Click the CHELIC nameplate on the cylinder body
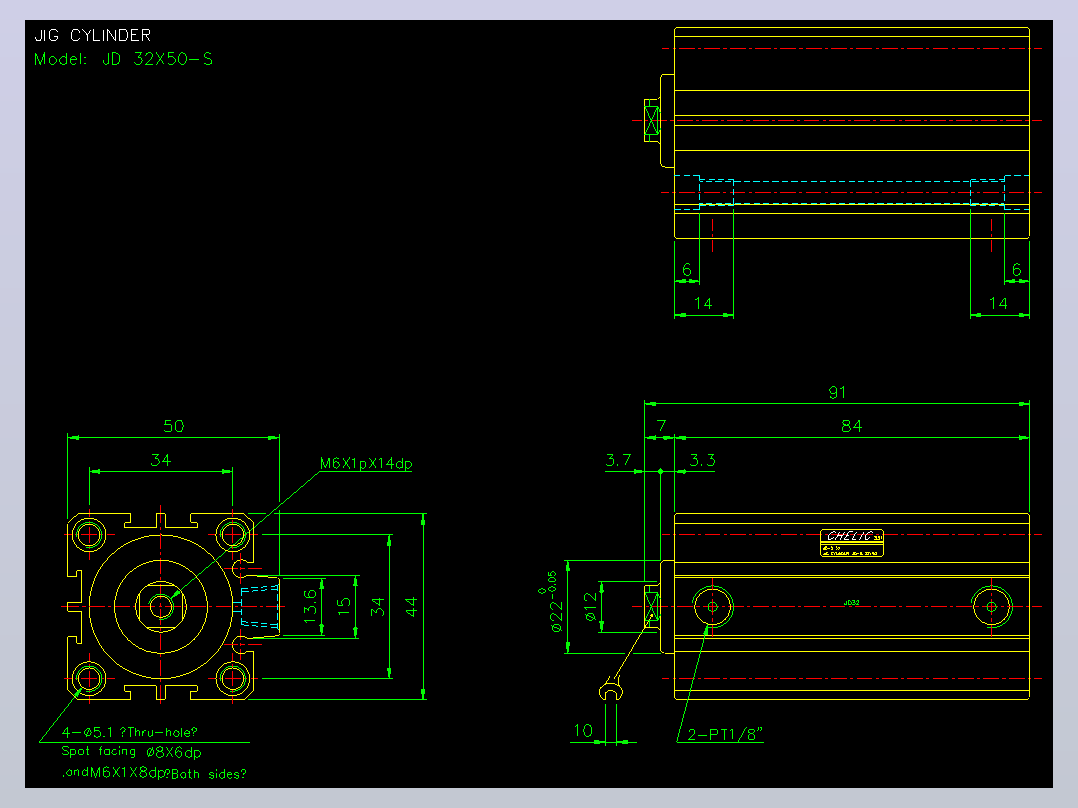The height and width of the screenshot is (808, 1078). [x=851, y=543]
